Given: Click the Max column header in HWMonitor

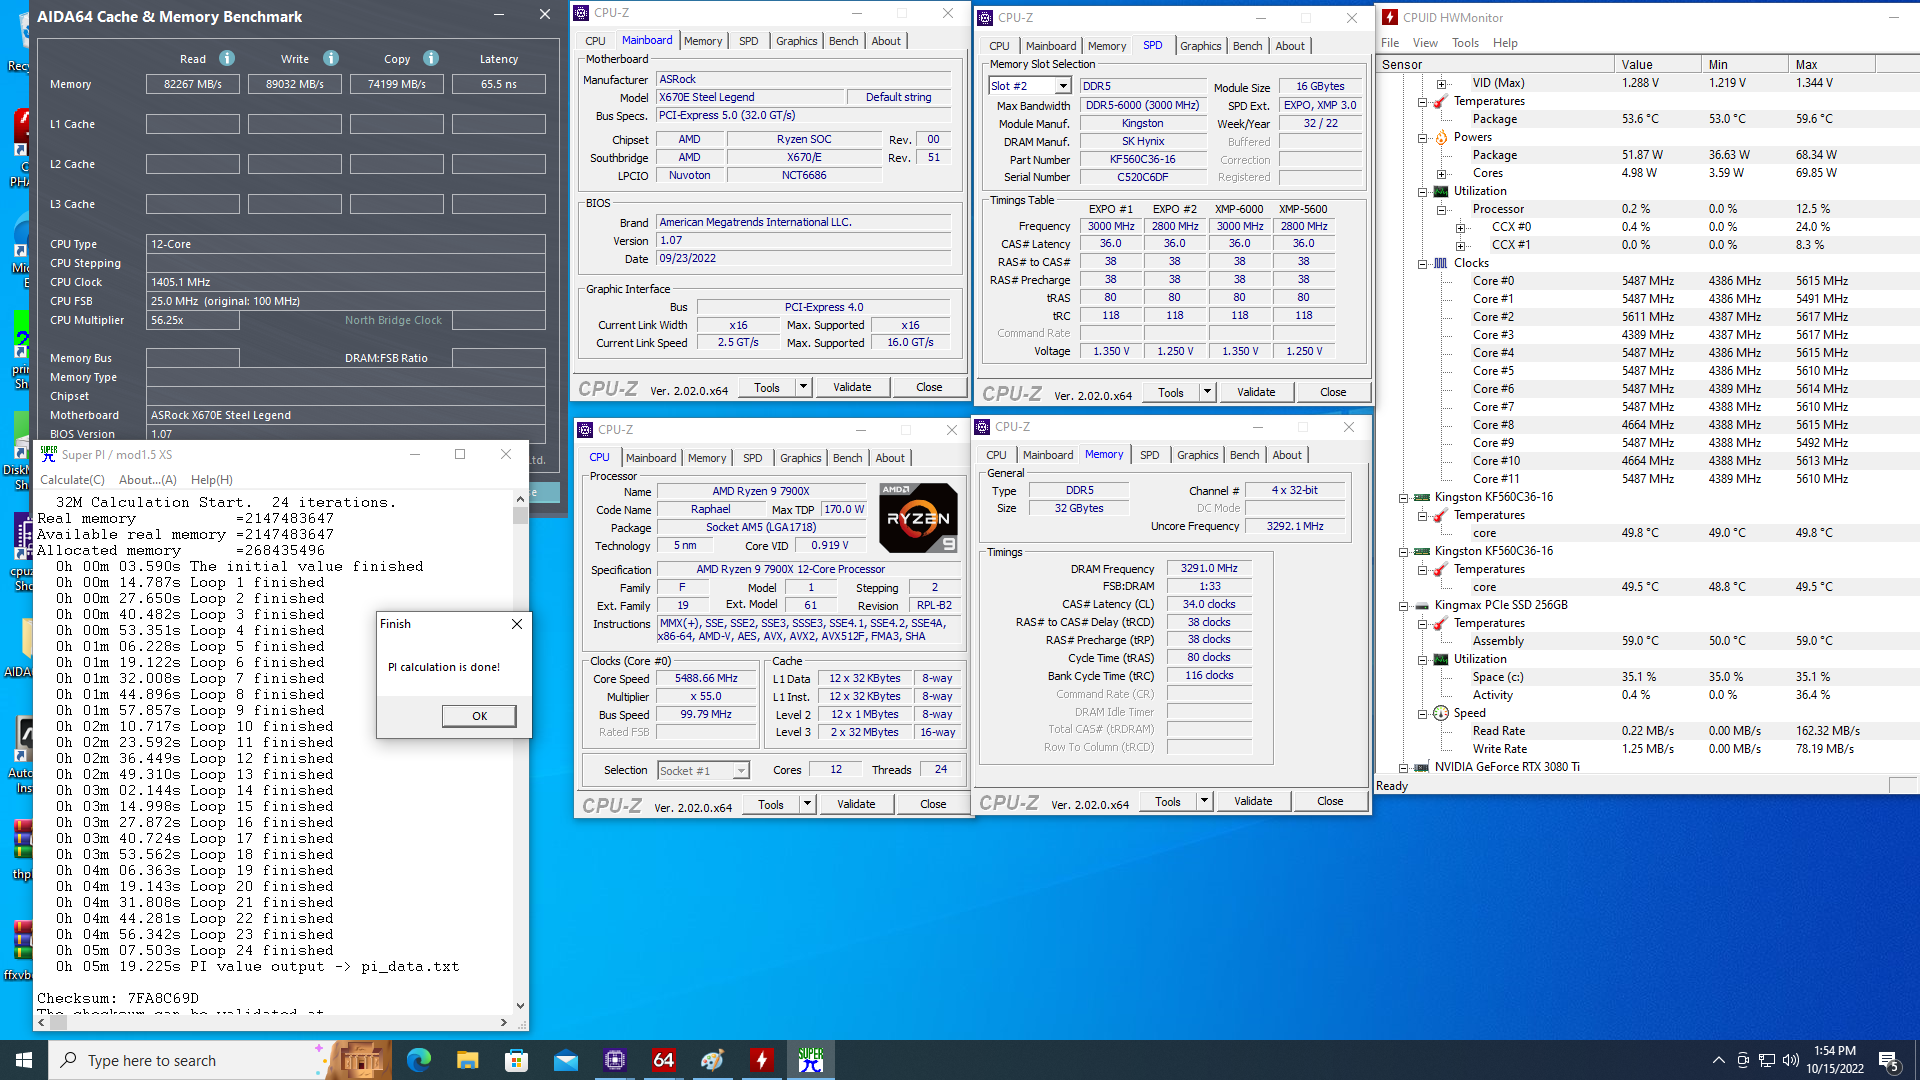Looking at the screenshot, I should tap(1831, 64).
